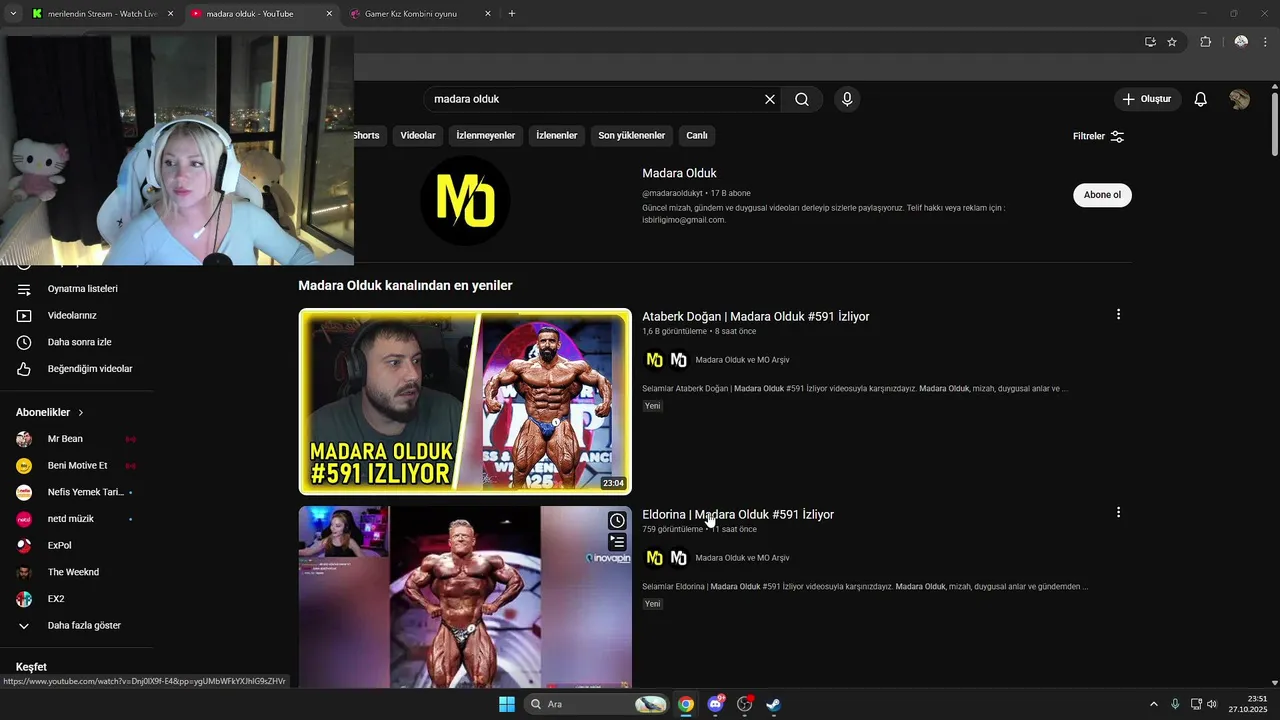Open the browser extensions puzzle icon
This screenshot has height=720, width=1280.
[1205, 42]
